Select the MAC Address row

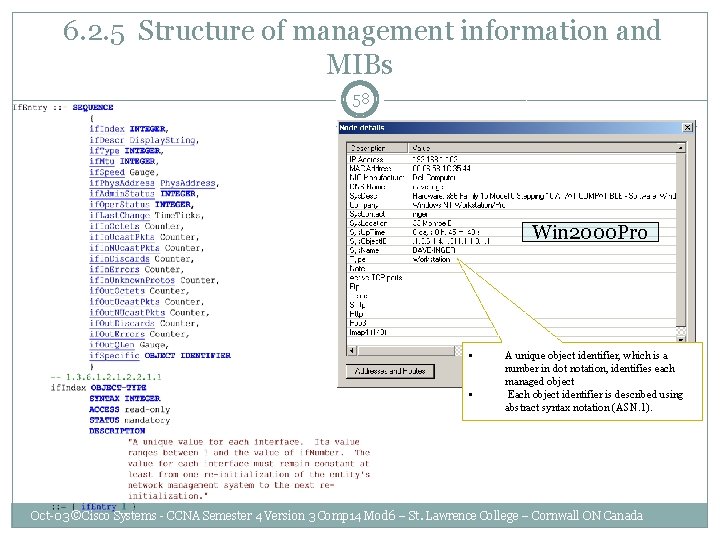[512, 169]
